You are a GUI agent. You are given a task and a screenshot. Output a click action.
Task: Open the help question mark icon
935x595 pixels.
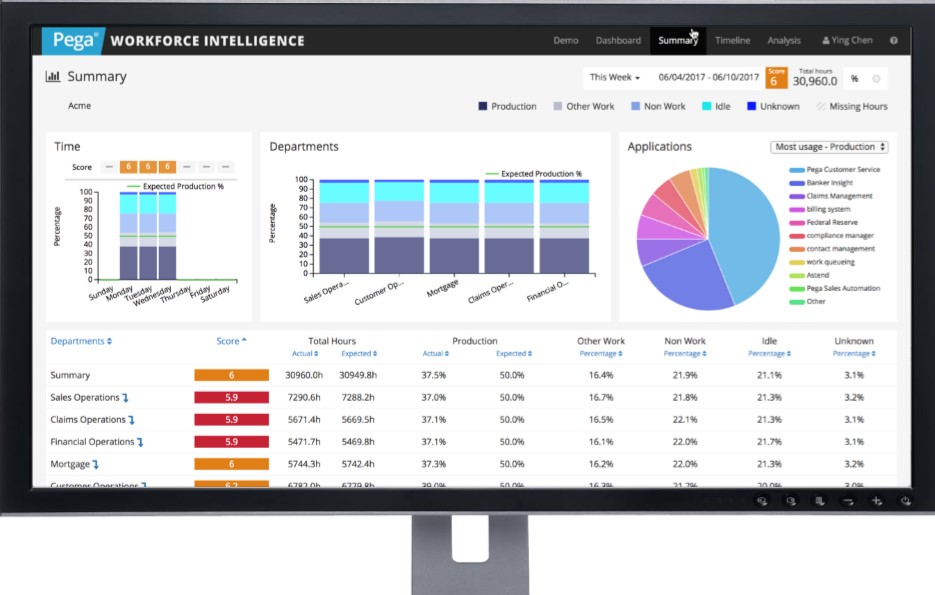pos(893,41)
